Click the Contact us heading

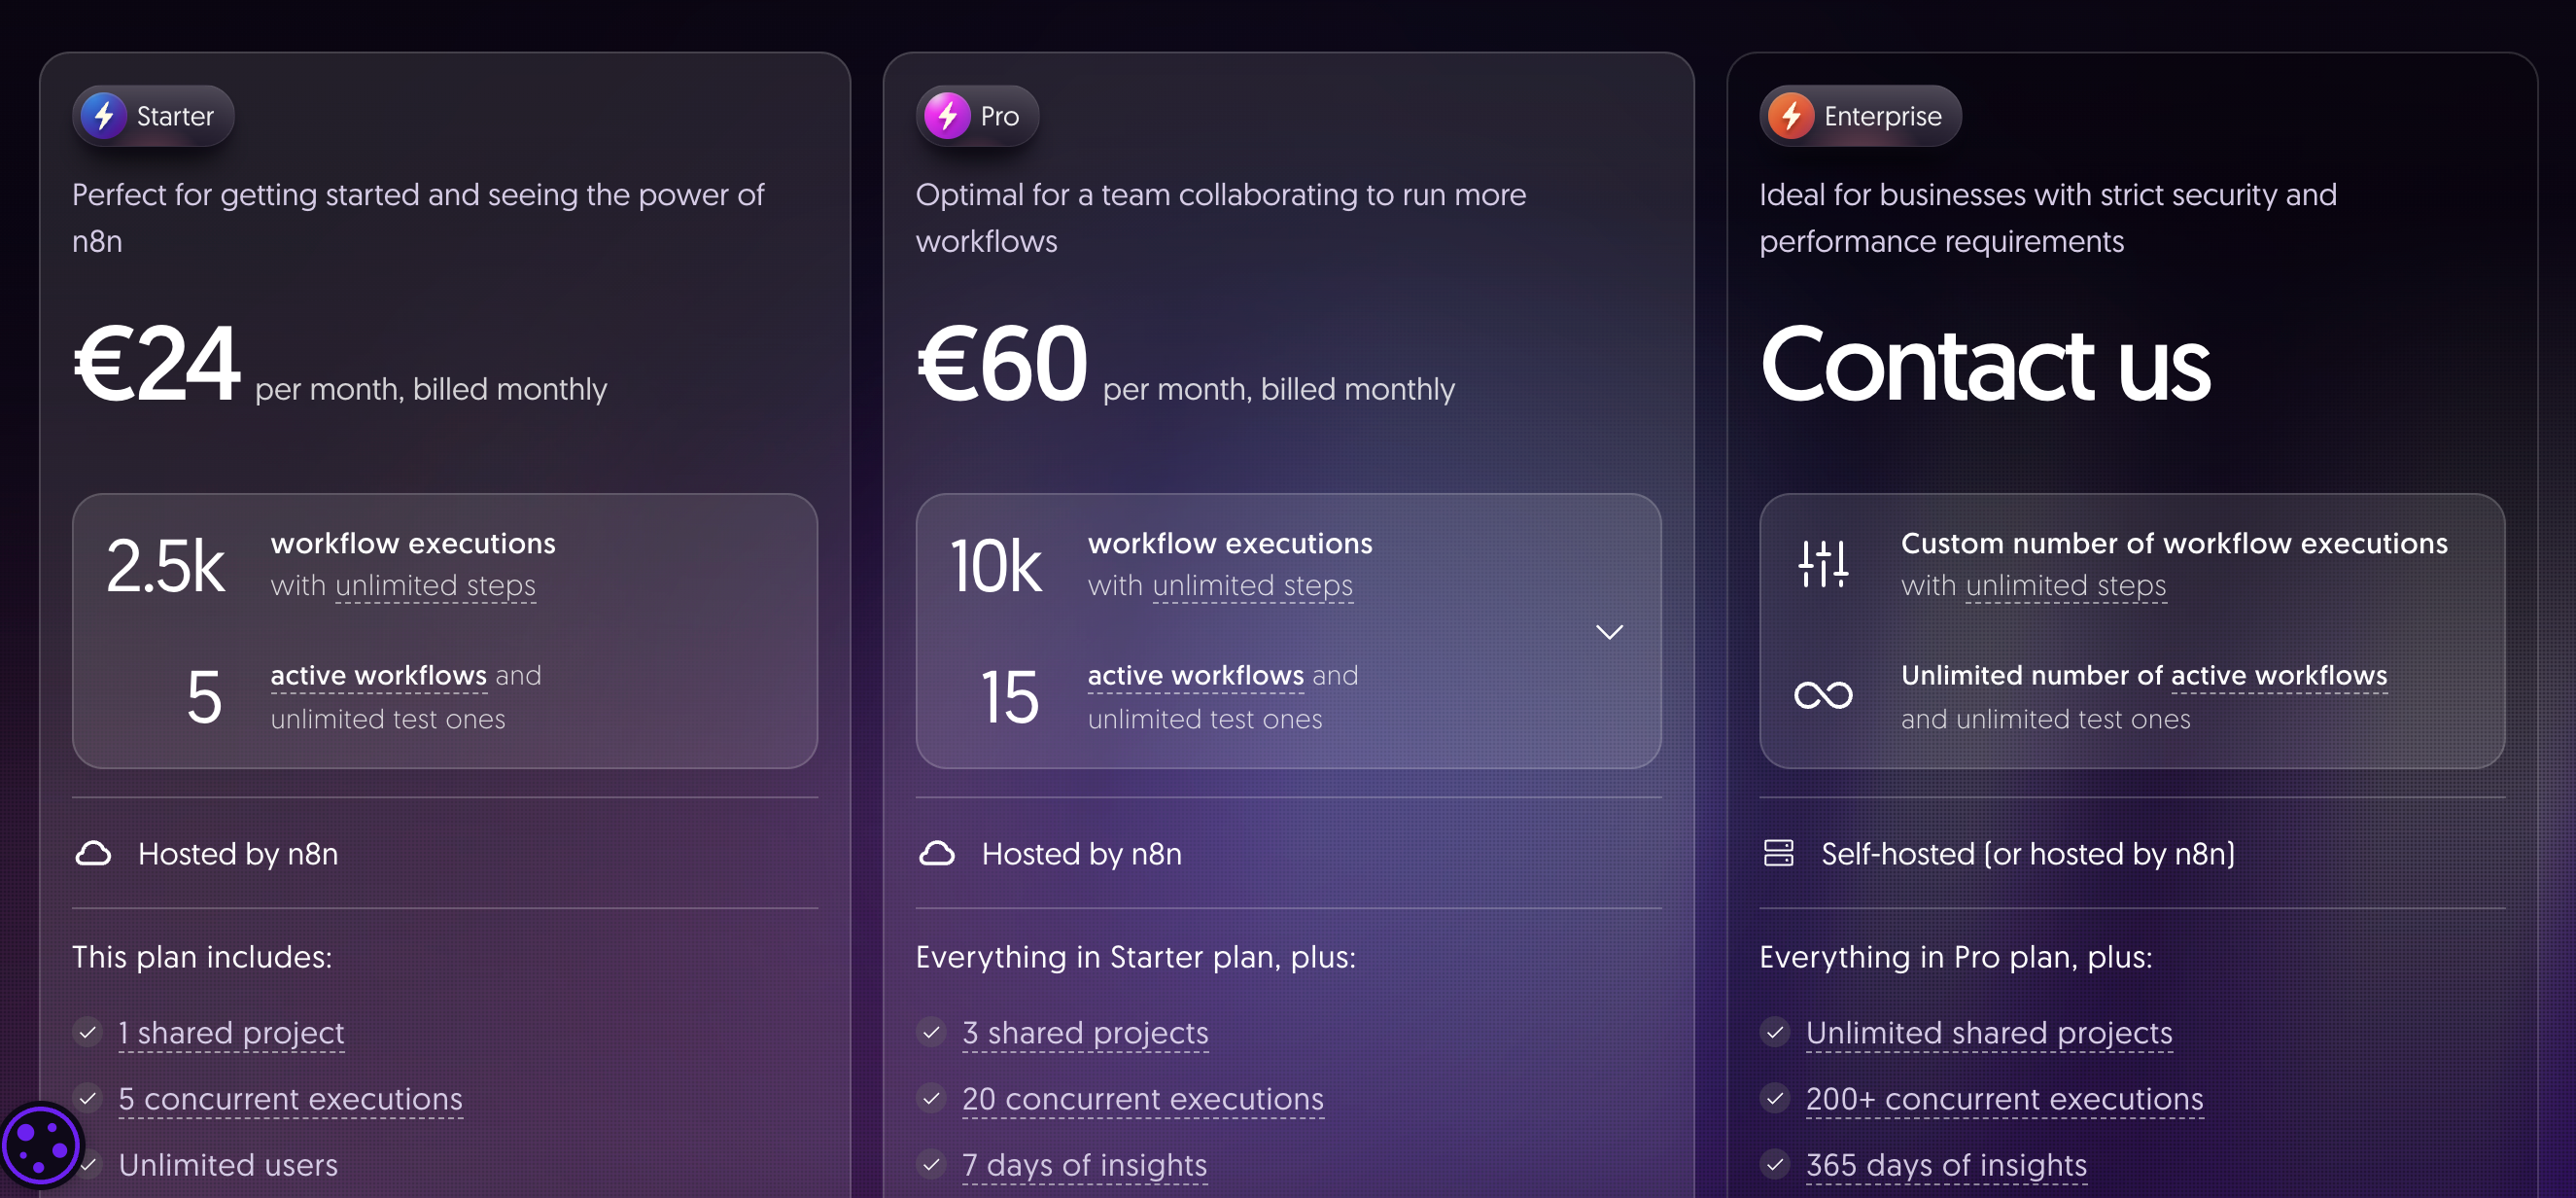1984,365
